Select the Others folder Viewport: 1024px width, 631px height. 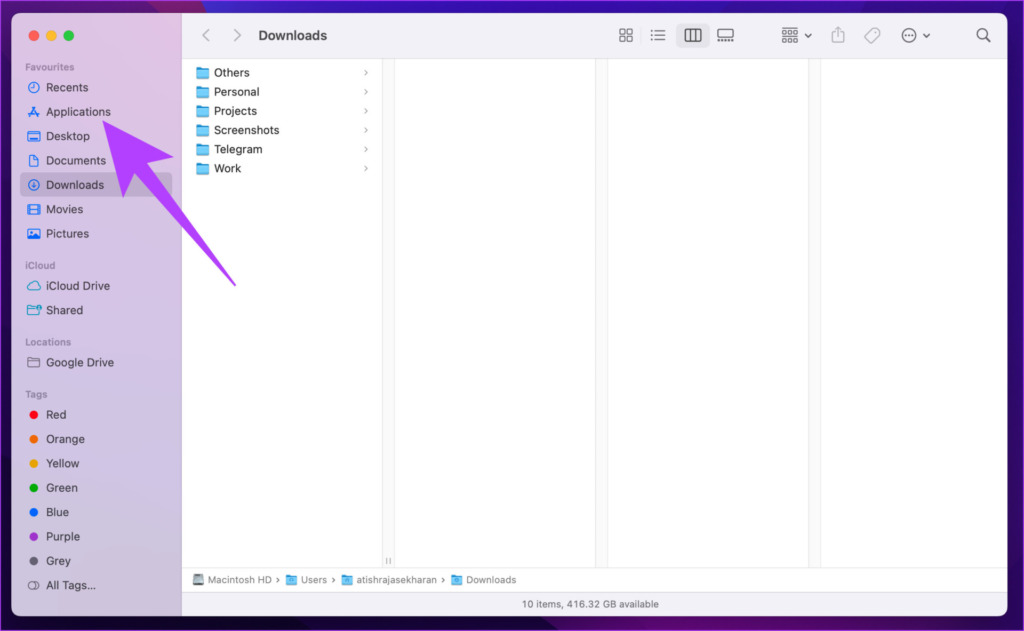pyautogui.click(x=283, y=73)
